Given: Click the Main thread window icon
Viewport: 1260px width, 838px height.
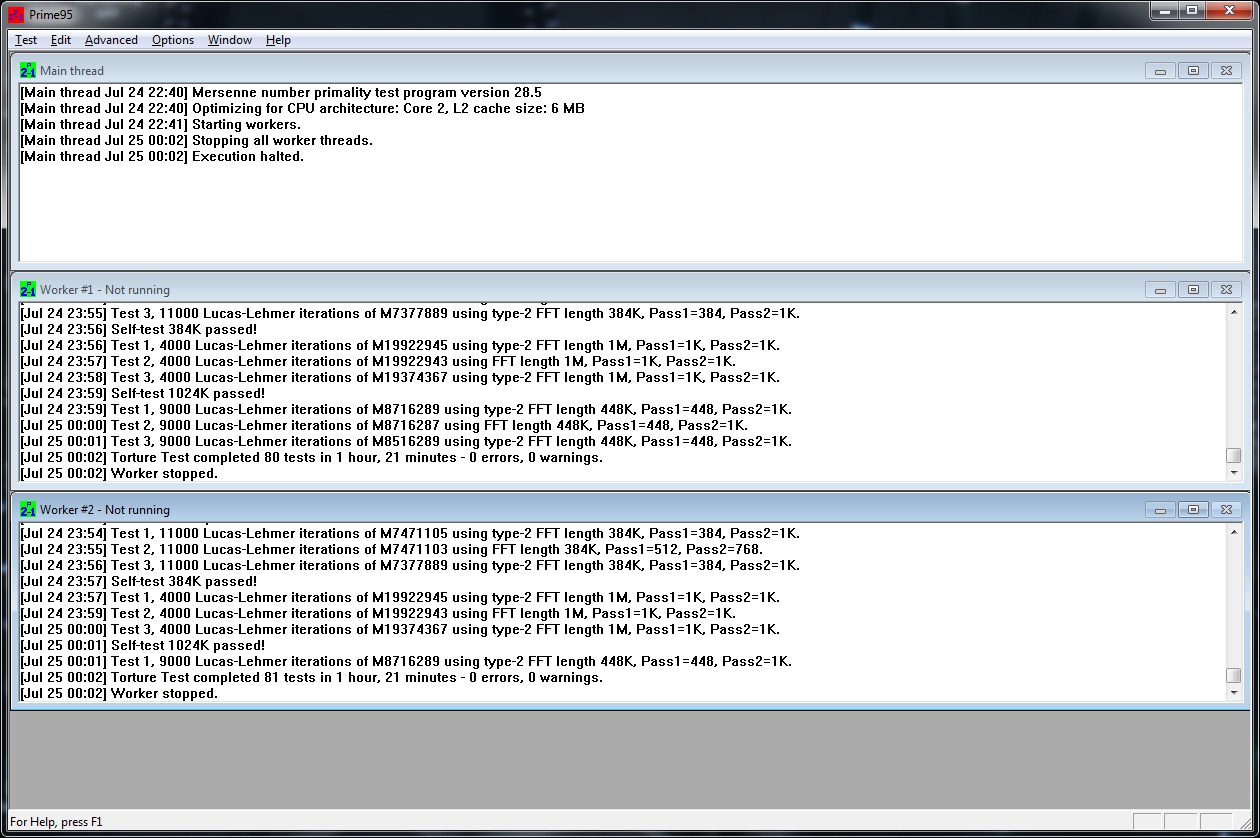Looking at the screenshot, I should click(x=28, y=71).
